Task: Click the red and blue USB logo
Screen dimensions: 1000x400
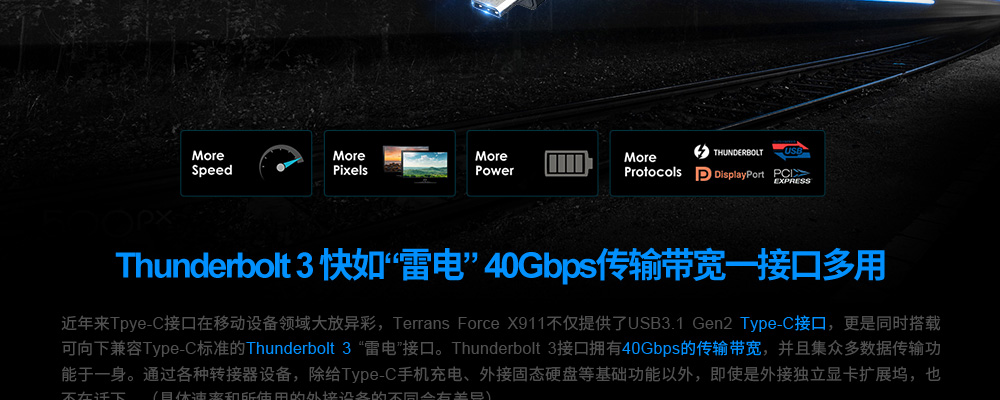Action: (791, 150)
